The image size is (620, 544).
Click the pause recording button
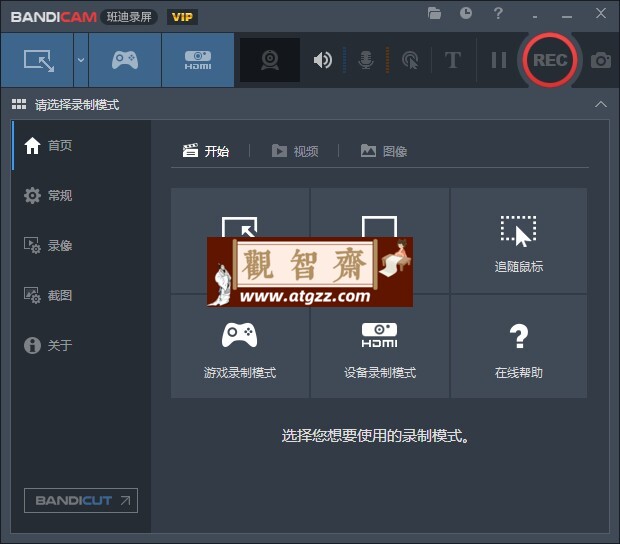(499, 60)
